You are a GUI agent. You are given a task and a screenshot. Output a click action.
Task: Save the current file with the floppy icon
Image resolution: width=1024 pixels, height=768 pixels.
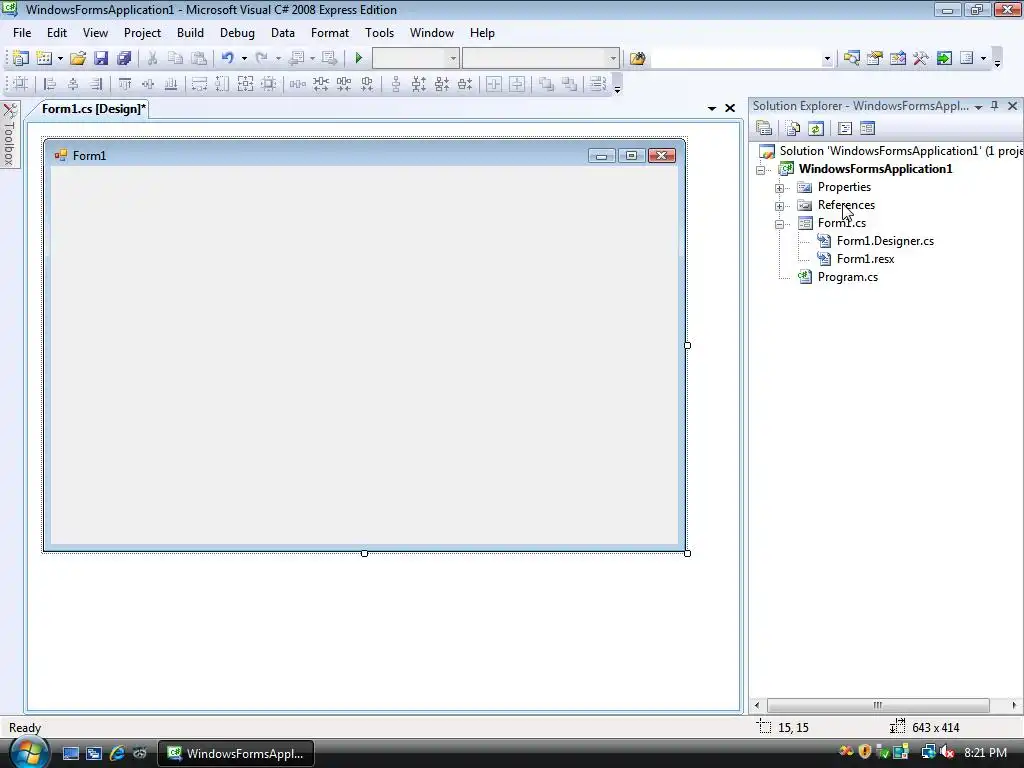click(101, 58)
